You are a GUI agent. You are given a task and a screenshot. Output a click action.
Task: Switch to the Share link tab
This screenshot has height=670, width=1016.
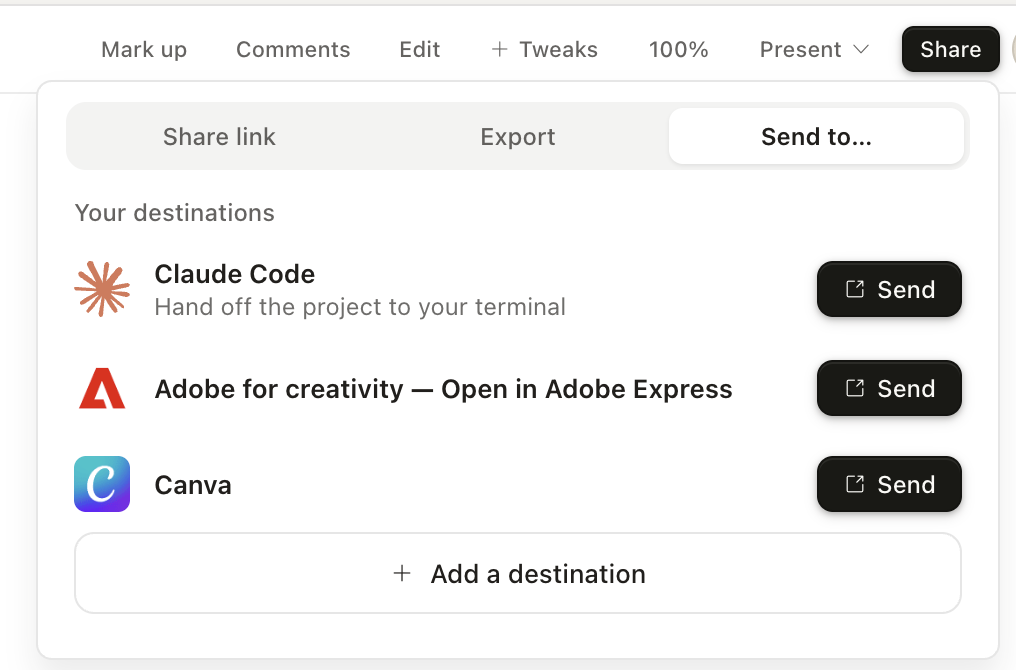tap(219, 137)
